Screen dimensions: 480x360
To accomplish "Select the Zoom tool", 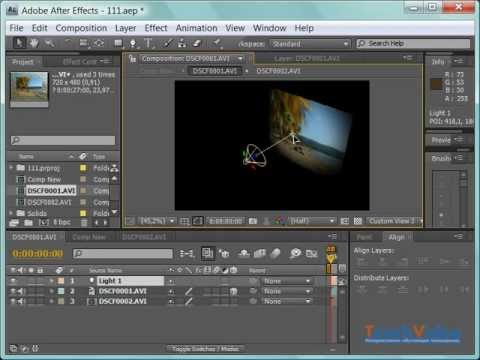I will (x=50, y=43).
